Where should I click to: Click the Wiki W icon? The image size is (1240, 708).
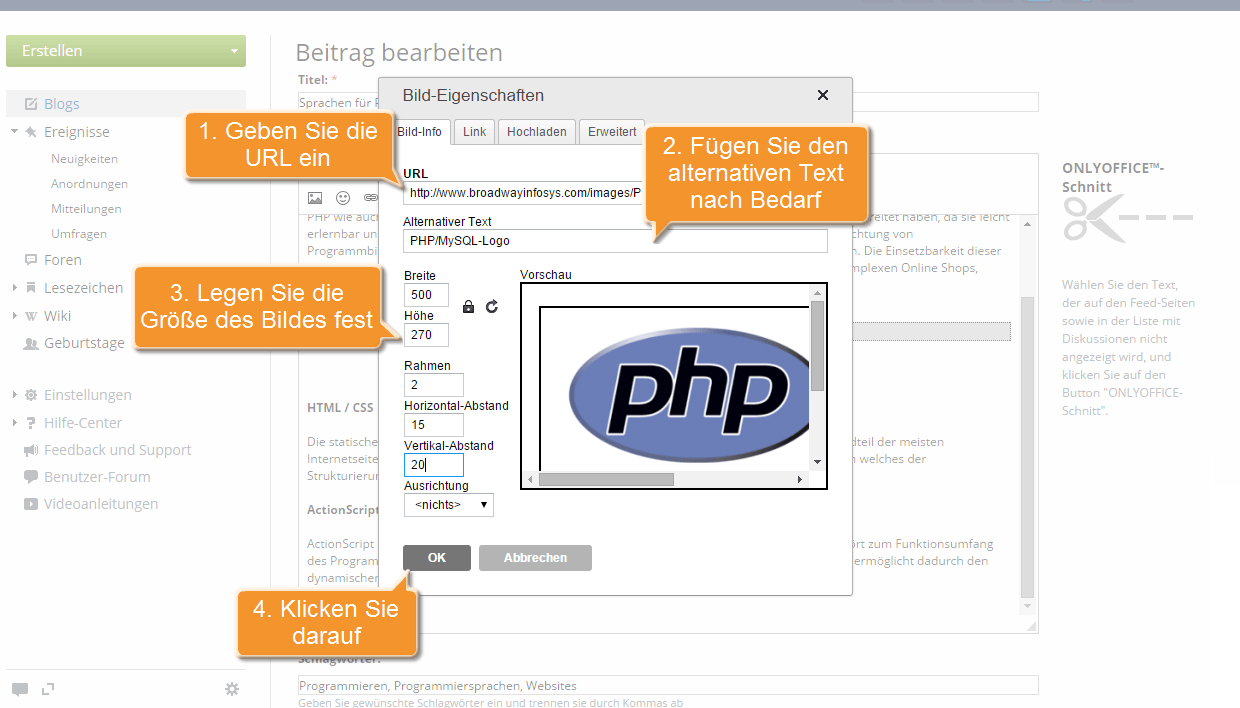31,316
